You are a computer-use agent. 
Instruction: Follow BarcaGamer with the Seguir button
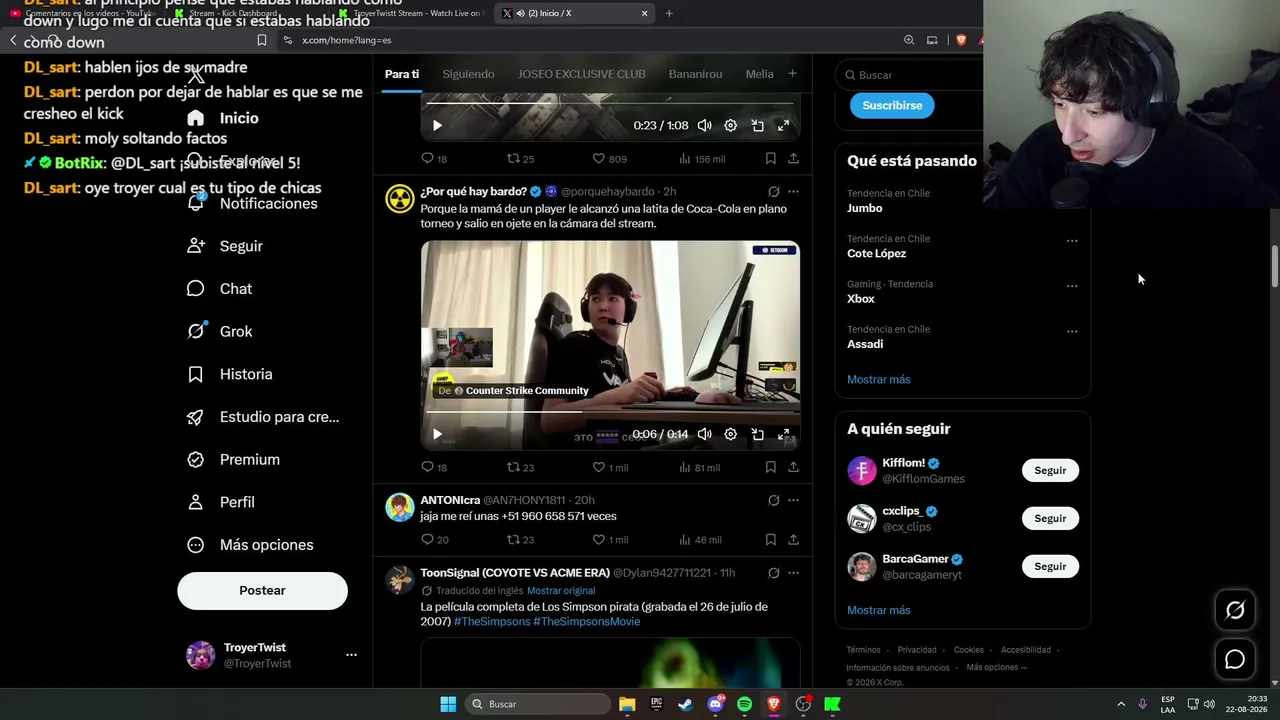1050,566
